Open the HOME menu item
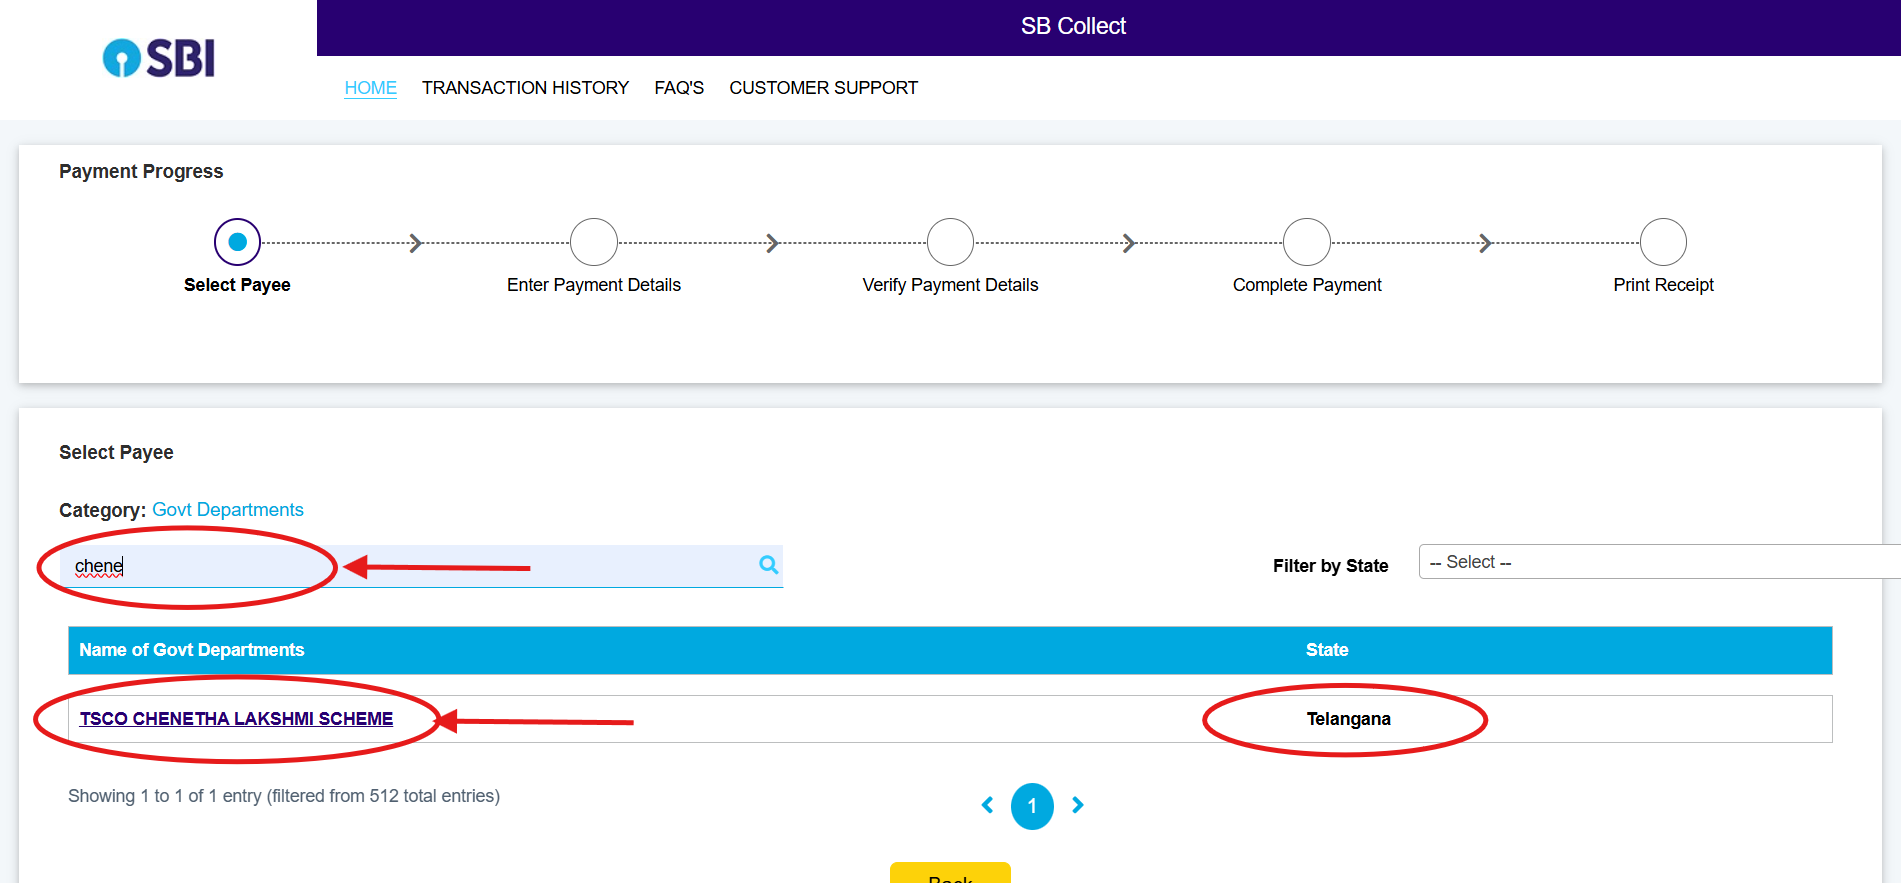Image resolution: width=1901 pixels, height=883 pixels. coord(371,88)
